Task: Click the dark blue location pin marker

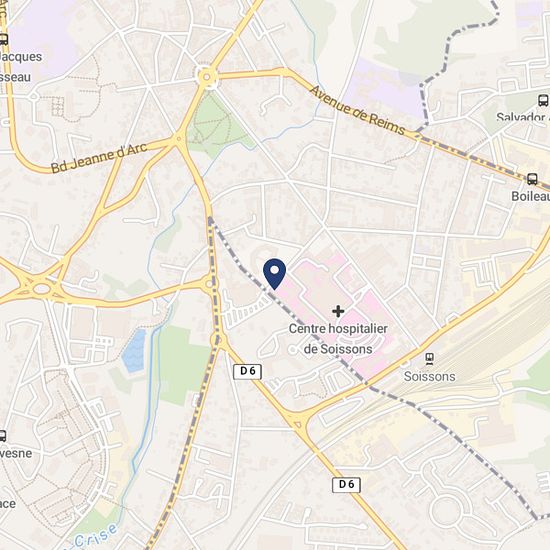Action: point(274,274)
